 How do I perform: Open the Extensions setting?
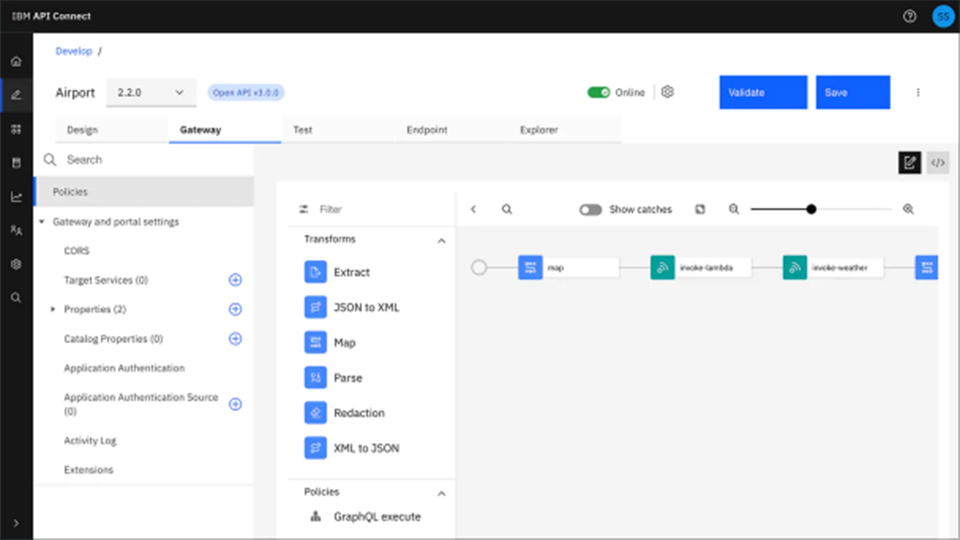89,470
